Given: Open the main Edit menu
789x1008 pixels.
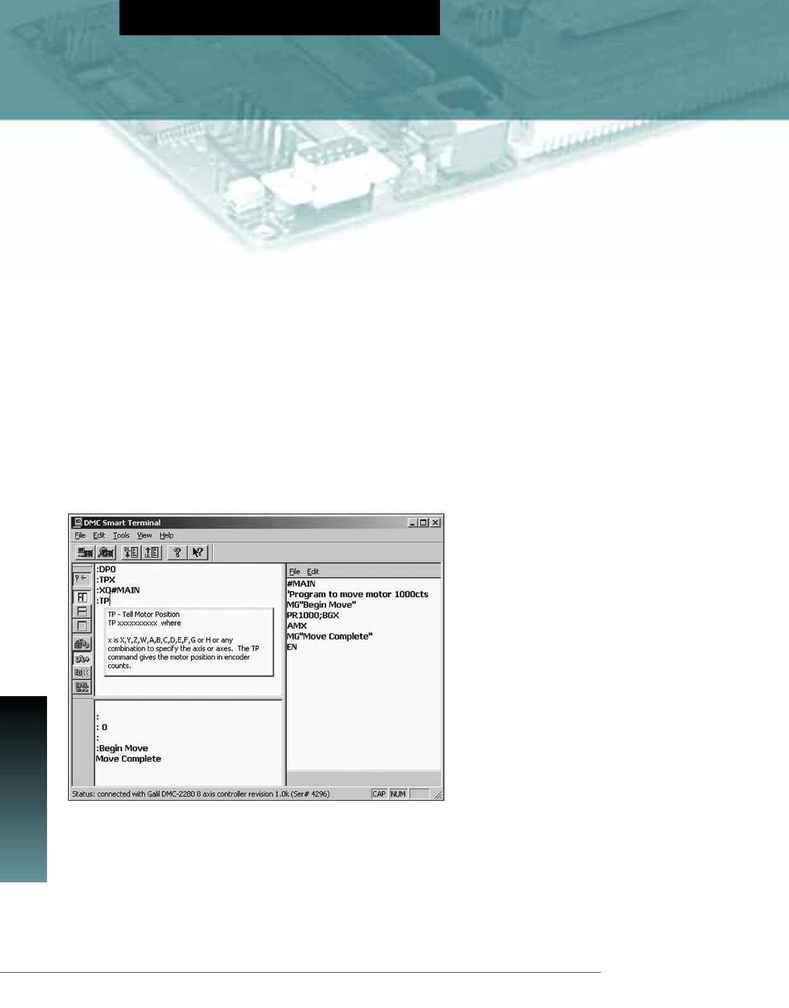Looking at the screenshot, I should [99, 535].
